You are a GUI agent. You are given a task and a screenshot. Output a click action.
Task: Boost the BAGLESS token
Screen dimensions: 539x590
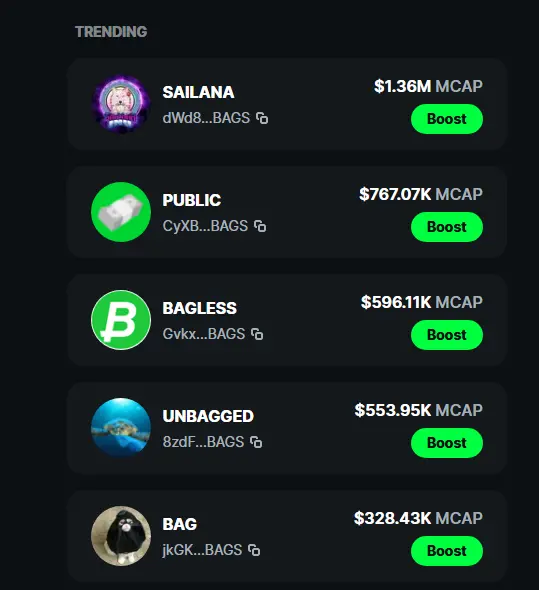pos(447,335)
